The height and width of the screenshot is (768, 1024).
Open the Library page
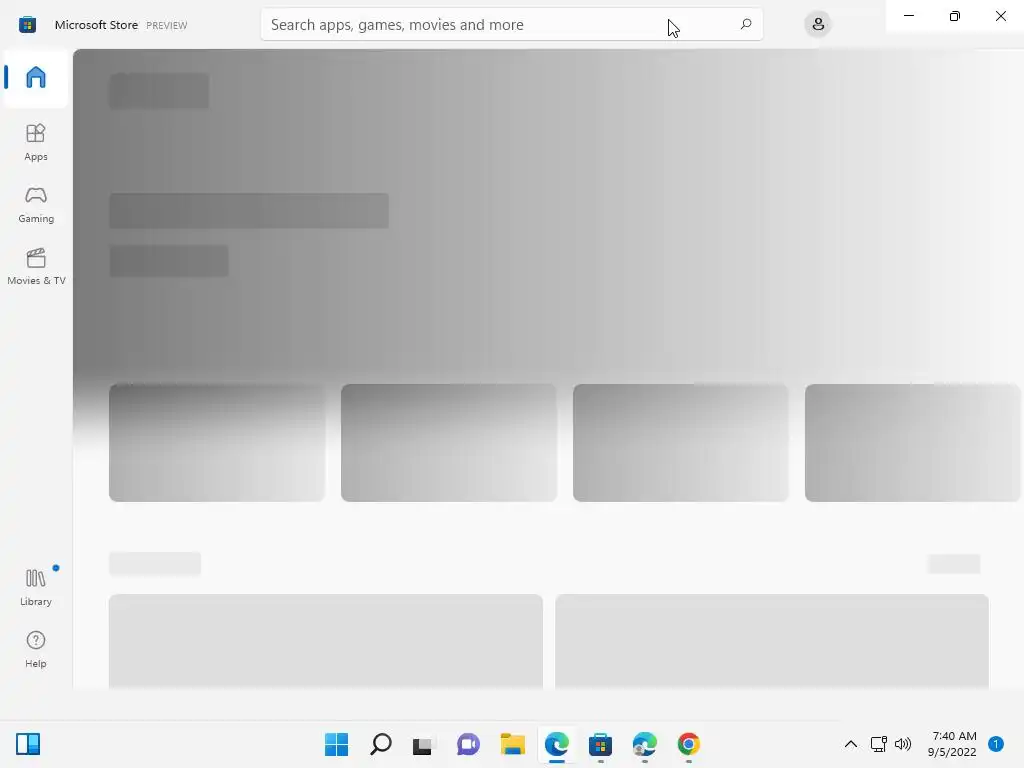coord(36,587)
